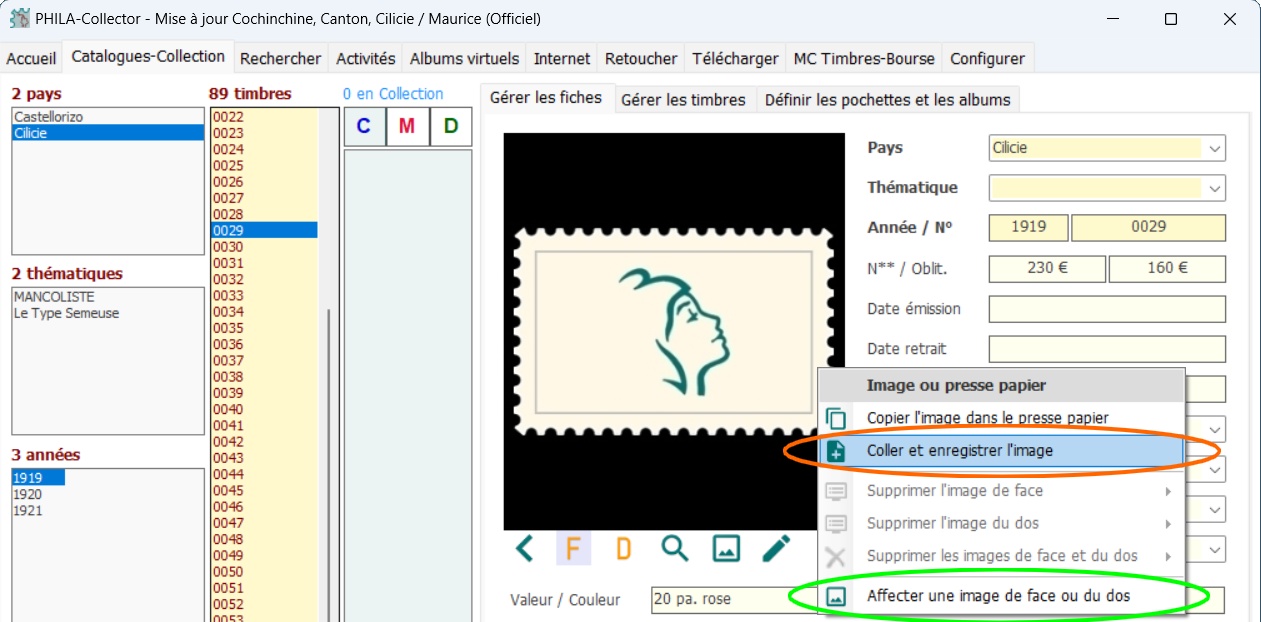Select stamp 0033 in the timbres list
Image resolution: width=1261 pixels, height=622 pixels.
pyautogui.click(x=264, y=295)
